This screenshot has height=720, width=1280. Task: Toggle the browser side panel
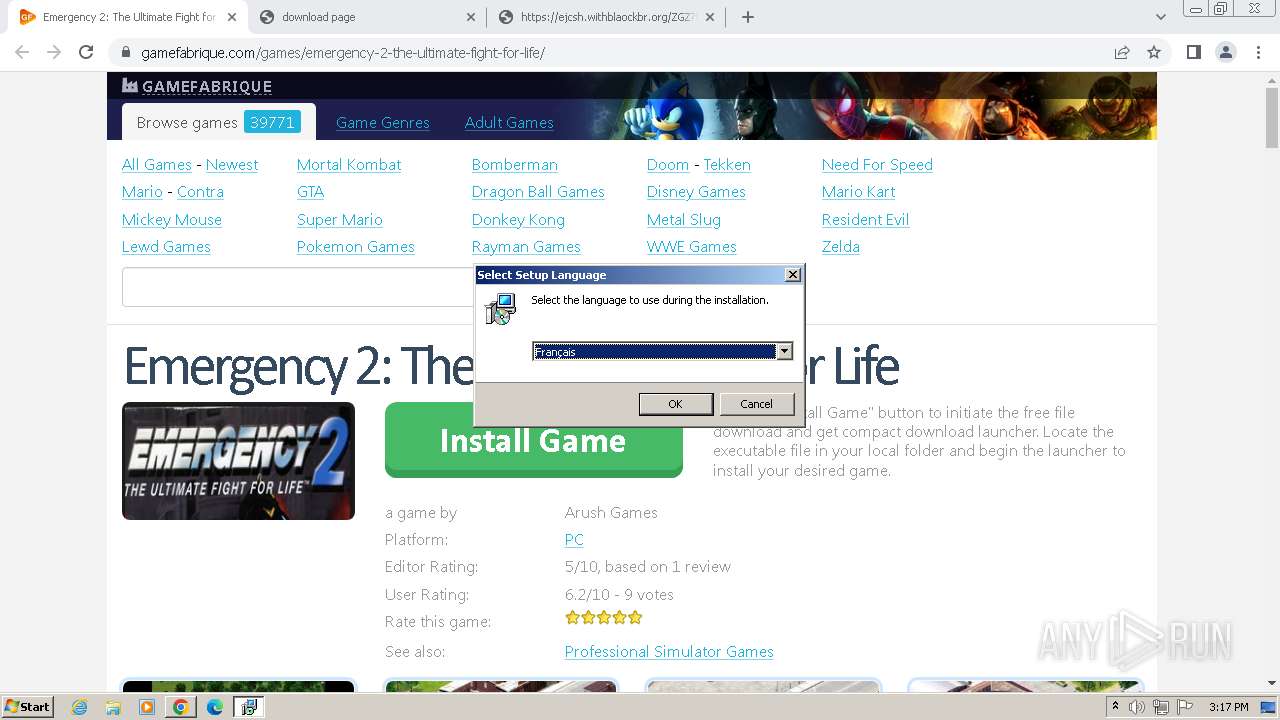tap(1193, 52)
